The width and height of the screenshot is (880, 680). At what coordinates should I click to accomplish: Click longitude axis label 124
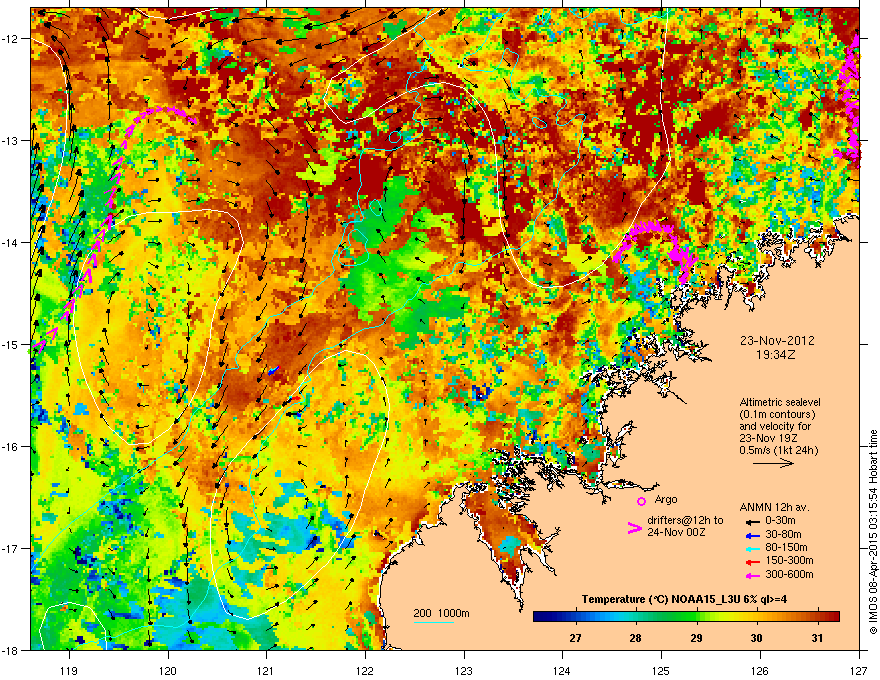562,671
